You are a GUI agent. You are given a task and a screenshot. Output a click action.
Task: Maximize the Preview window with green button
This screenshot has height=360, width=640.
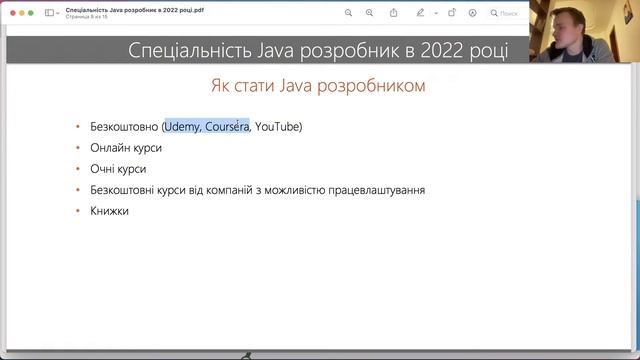[31, 13]
